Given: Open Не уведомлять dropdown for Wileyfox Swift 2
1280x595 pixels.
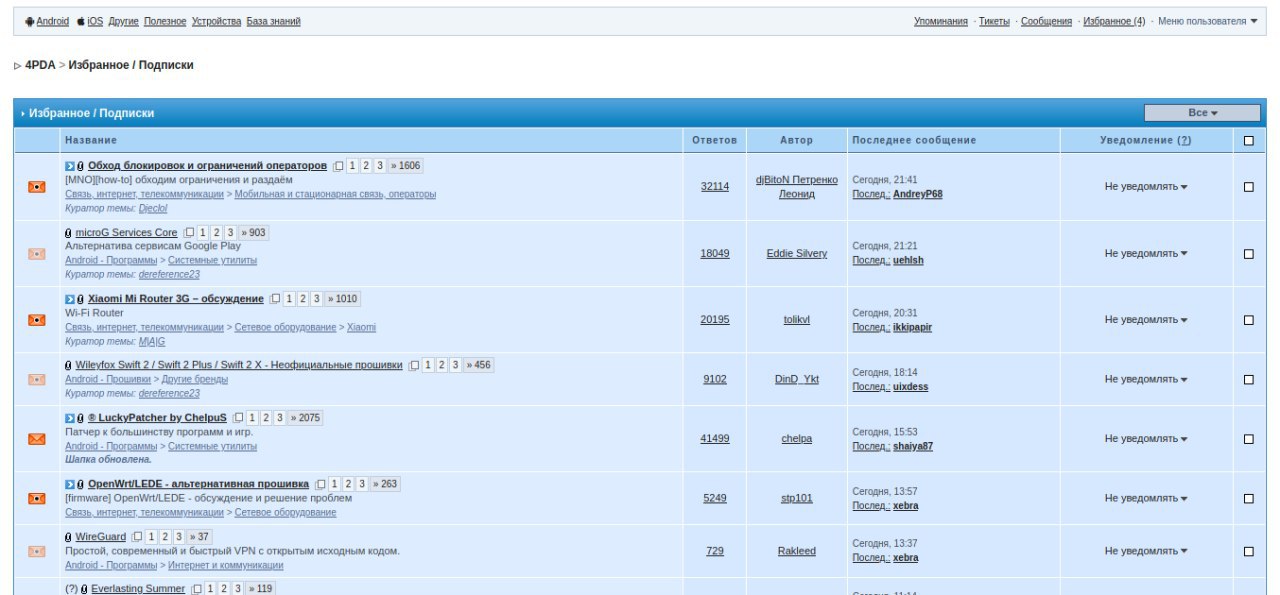Looking at the screenshot, I should [1146, 380].
